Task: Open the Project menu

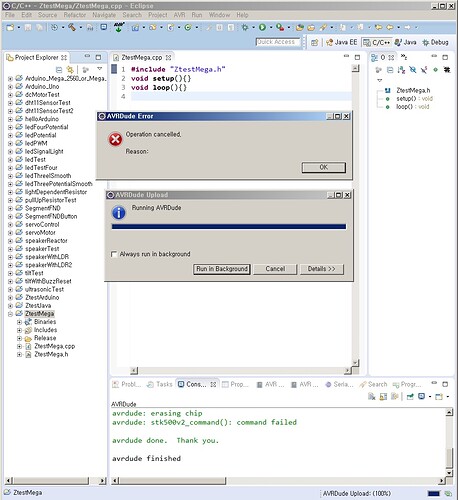Action: (158, 15)
